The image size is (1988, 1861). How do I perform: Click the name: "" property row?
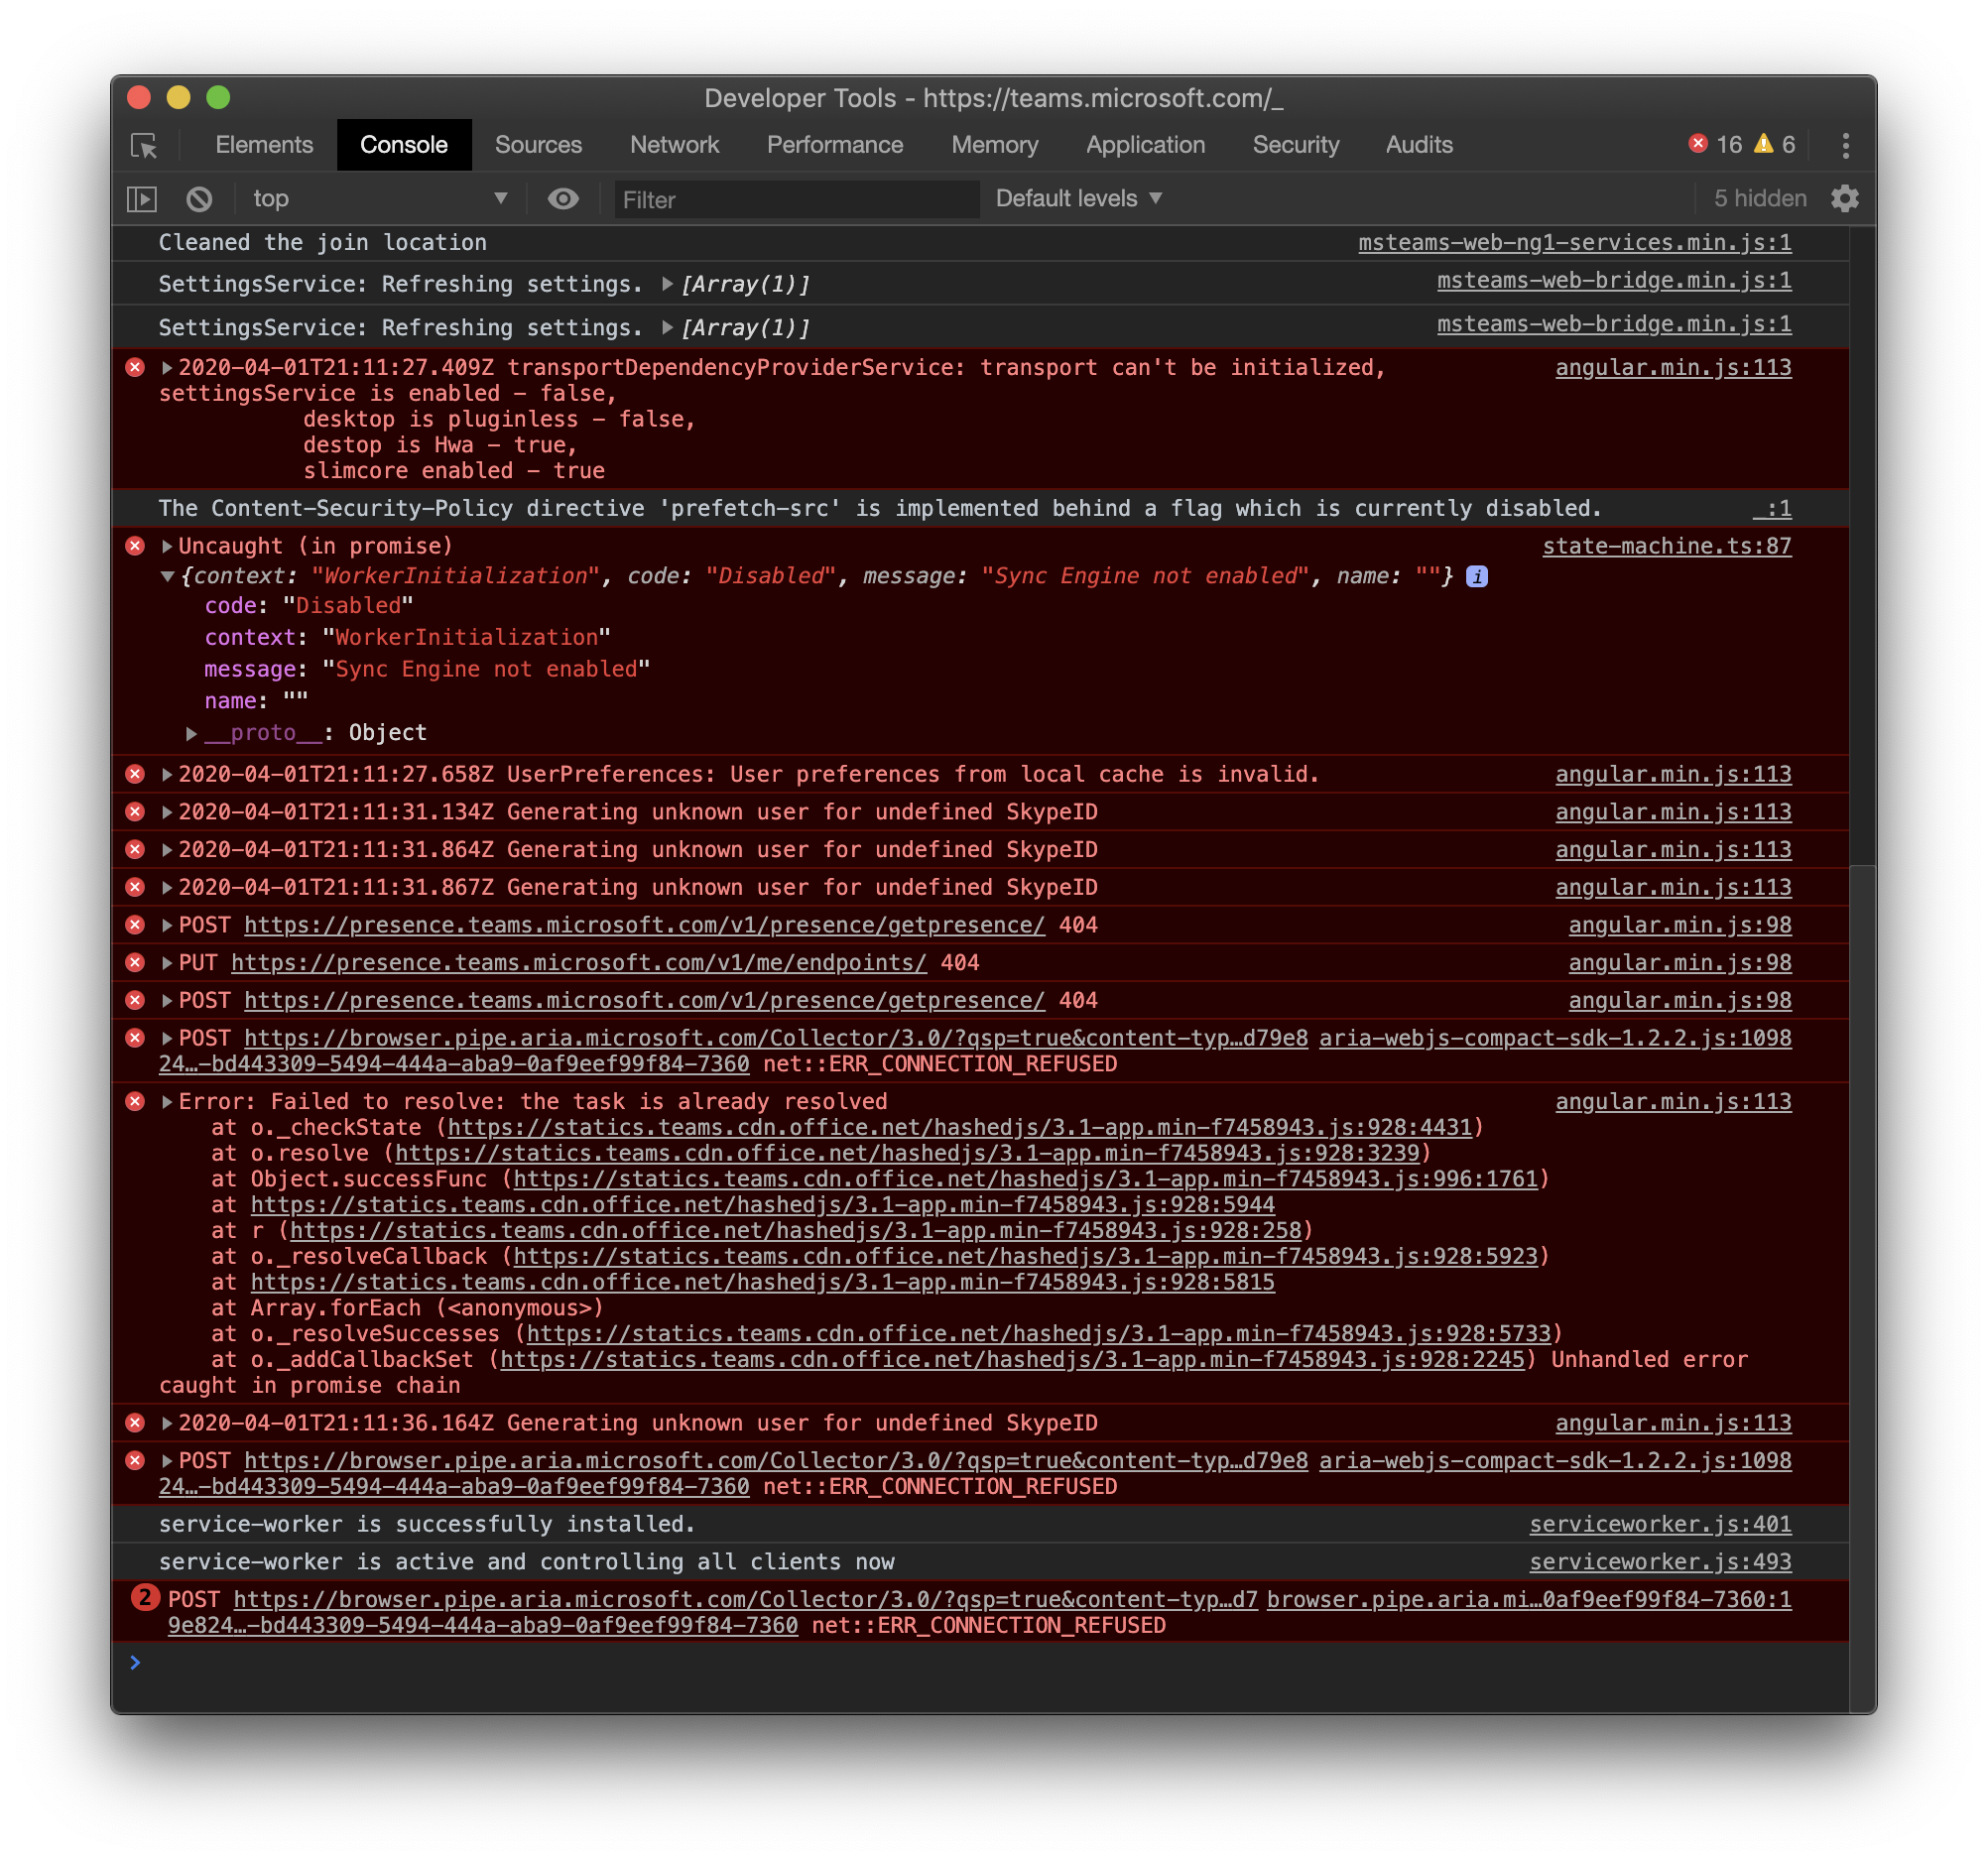[256, 702]
